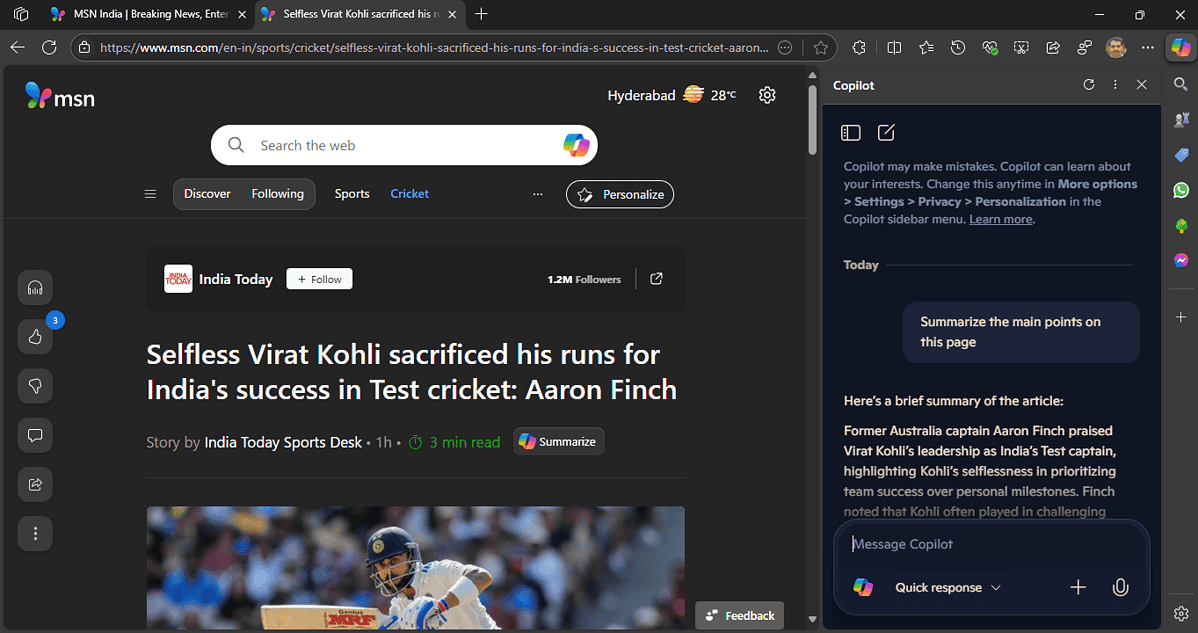Open Split screen icon

tap(894, 47)
